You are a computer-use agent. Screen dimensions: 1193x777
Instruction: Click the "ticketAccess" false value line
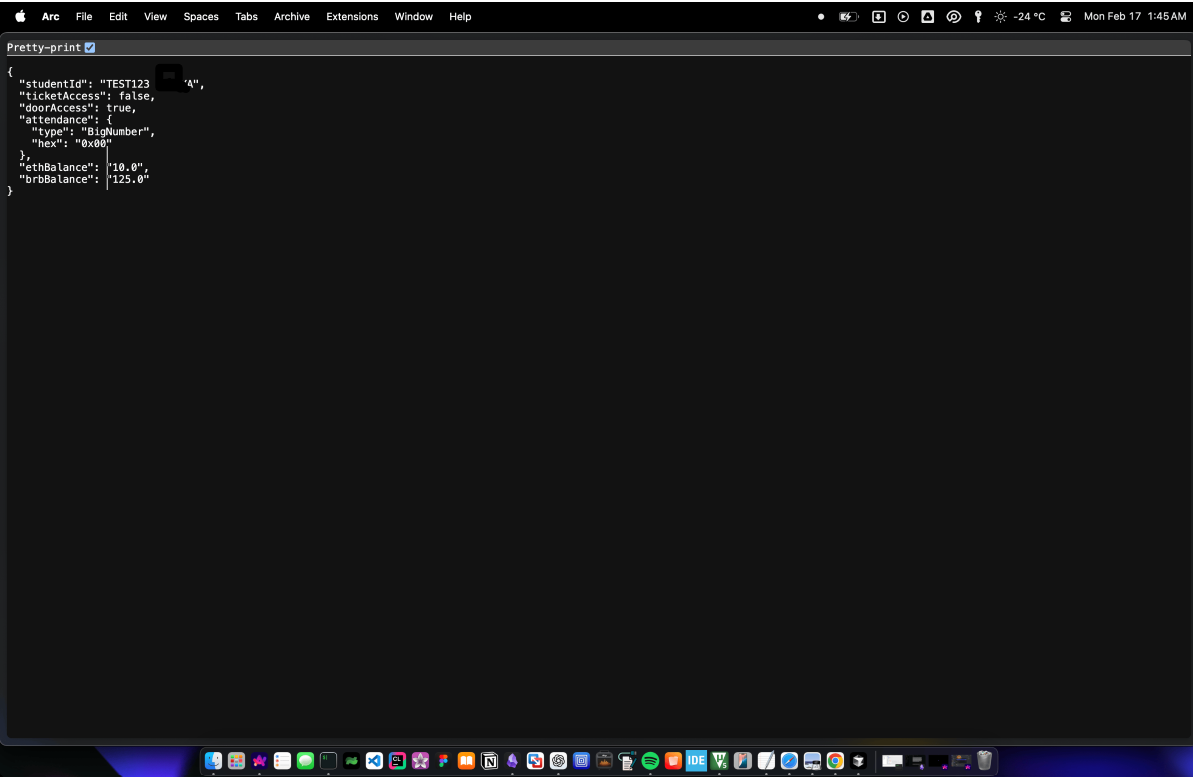87,96
